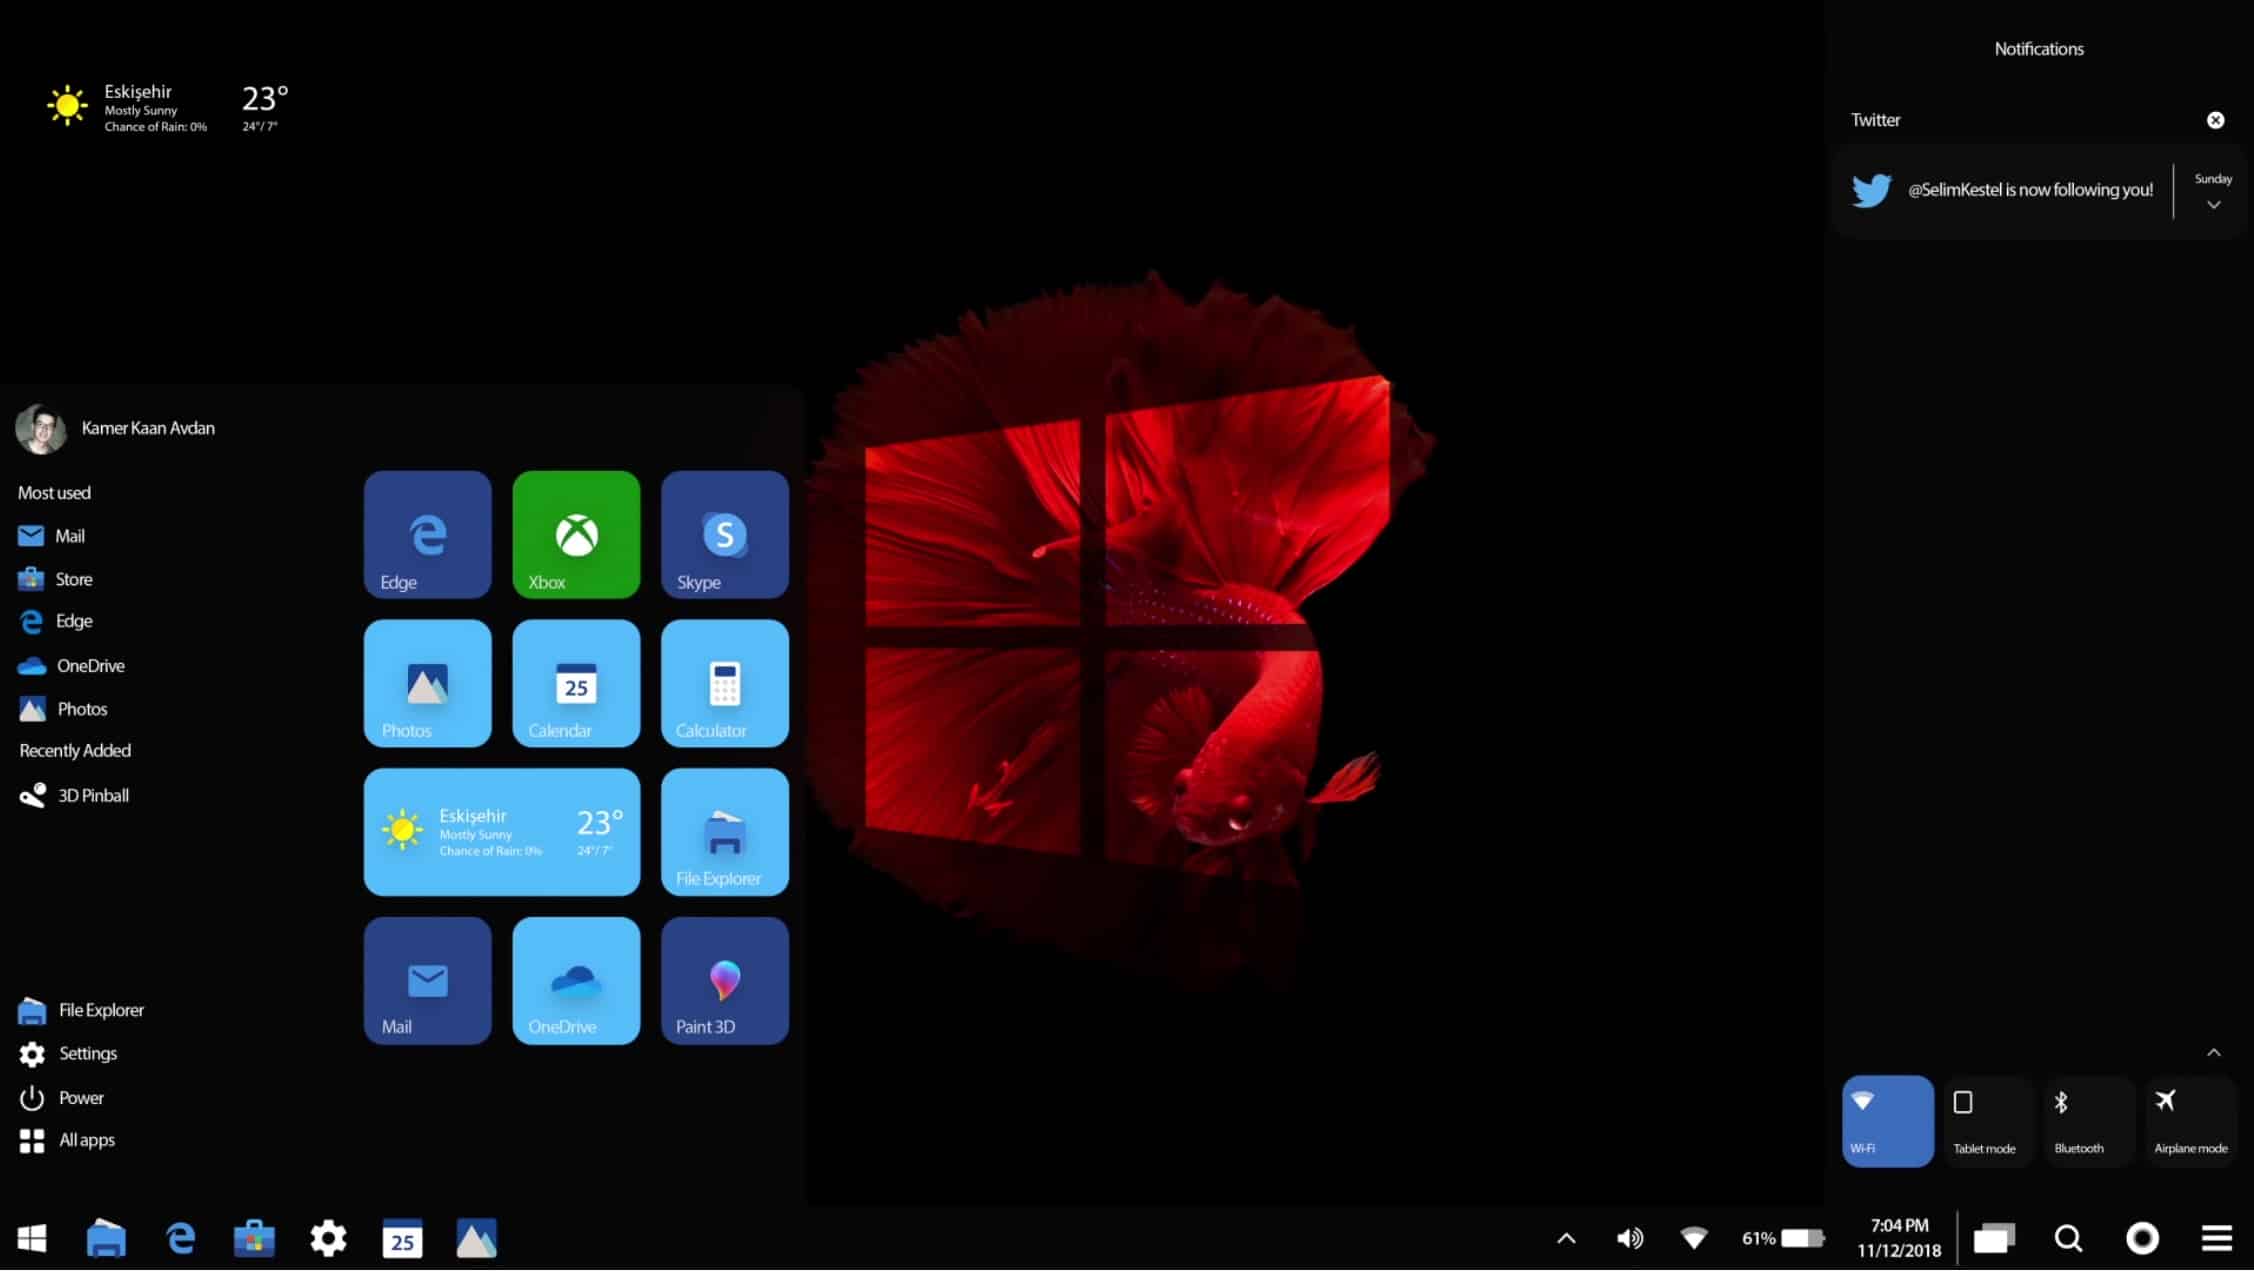The width and height of the screenshot is (2254, 1274).
Task: Select Power menu option
Action: point(79,1096)
